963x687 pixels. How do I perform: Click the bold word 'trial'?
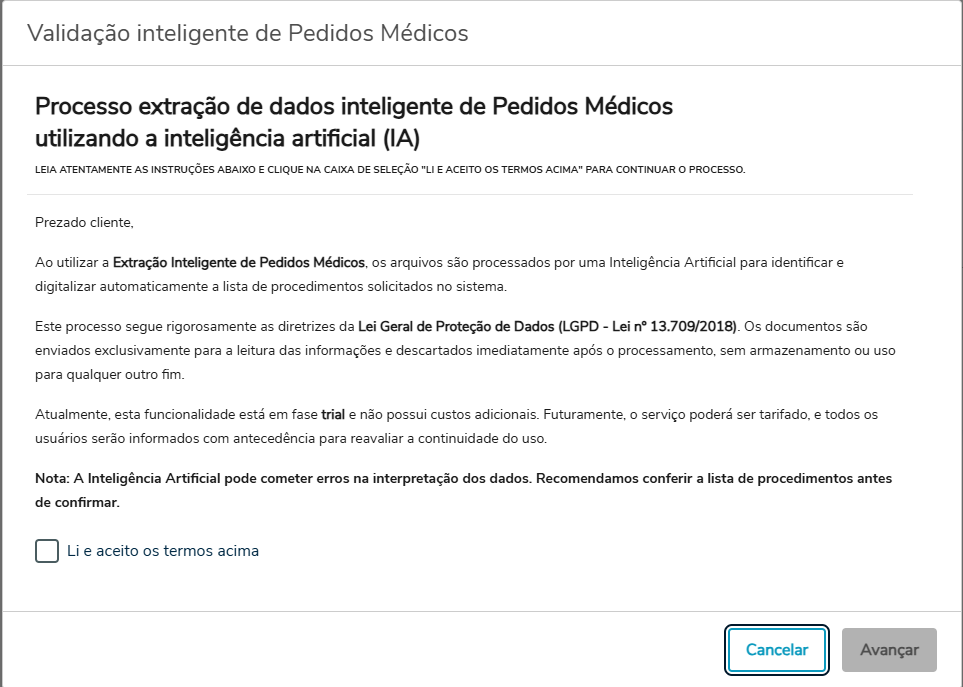333,413
